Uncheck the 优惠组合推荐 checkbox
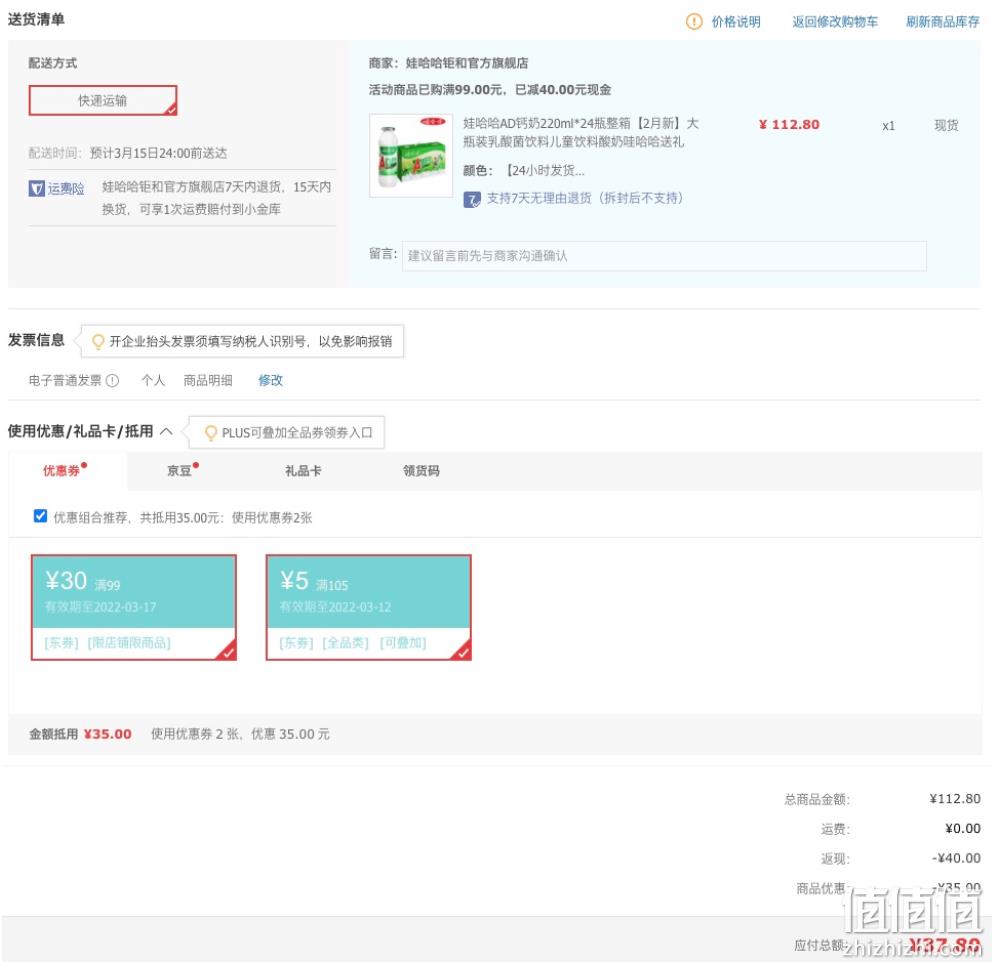The height and width of the screenshot is (966, 992). point(40,516)
